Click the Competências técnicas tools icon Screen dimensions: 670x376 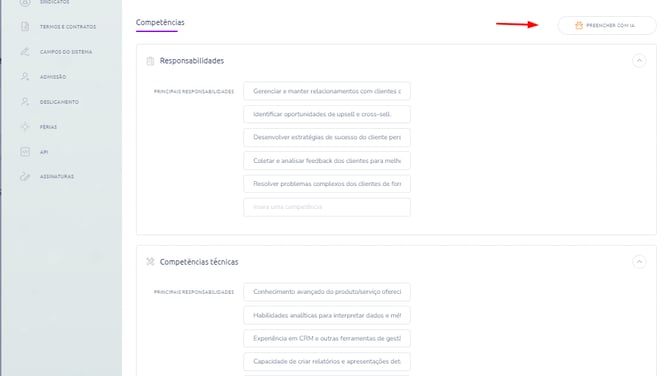click(x=150, y=261)
